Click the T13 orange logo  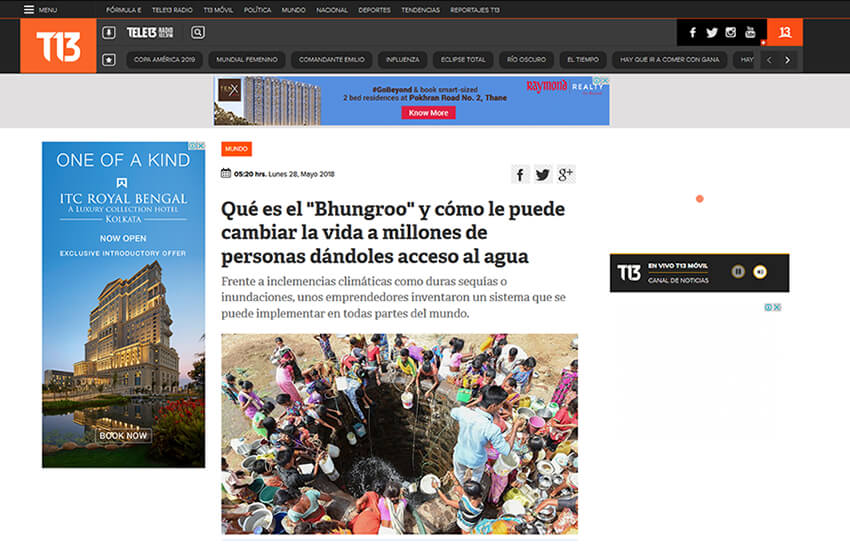(x=58, y=46)
